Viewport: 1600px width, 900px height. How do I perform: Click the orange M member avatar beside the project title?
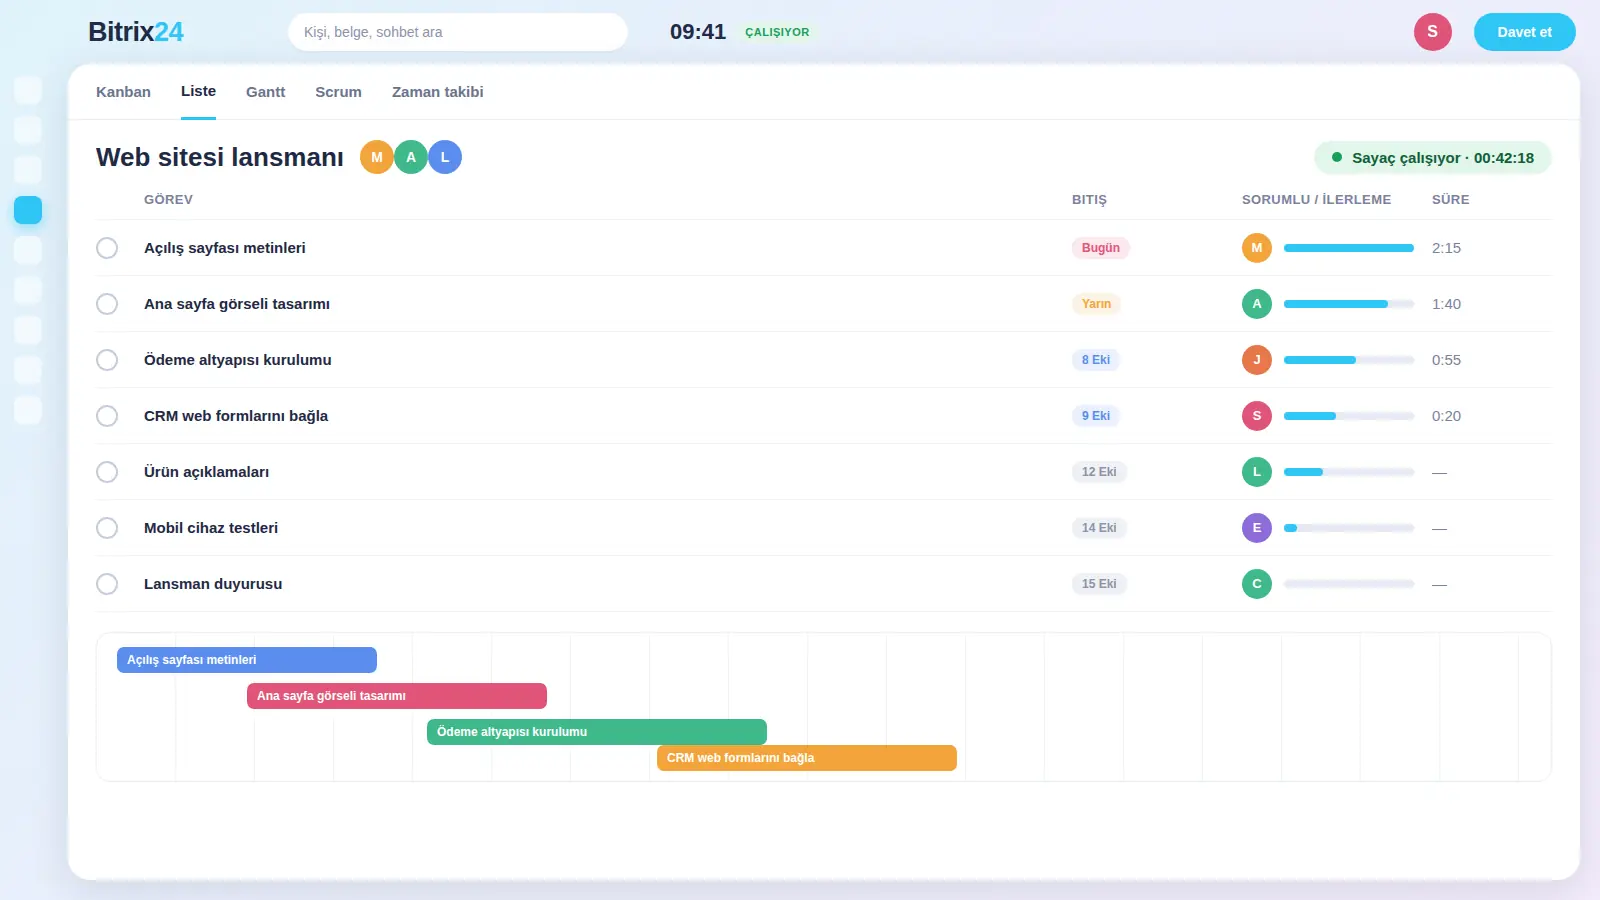pos(377,157)
